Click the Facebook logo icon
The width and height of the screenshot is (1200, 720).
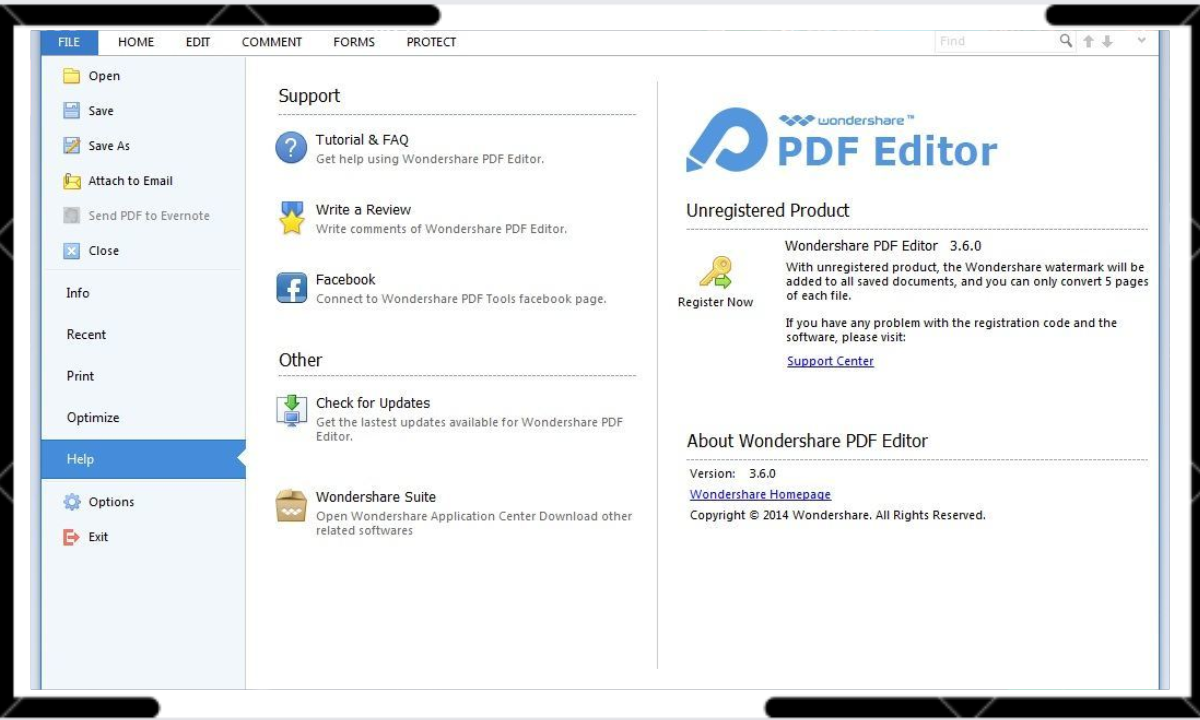pyautogui.click(x=291, y=288)
